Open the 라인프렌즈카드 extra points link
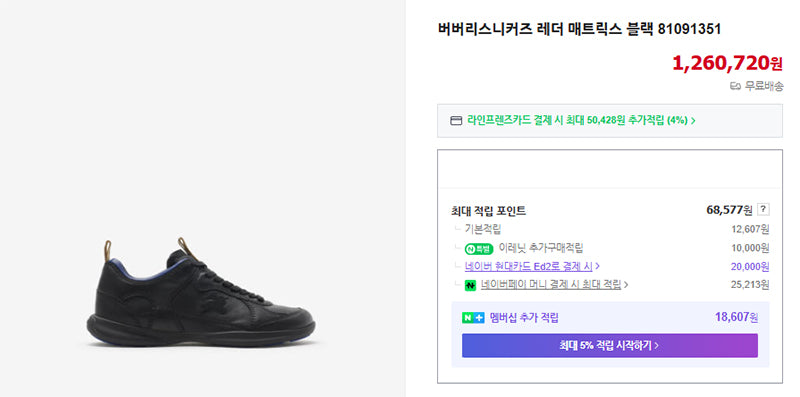 [581, 121]
